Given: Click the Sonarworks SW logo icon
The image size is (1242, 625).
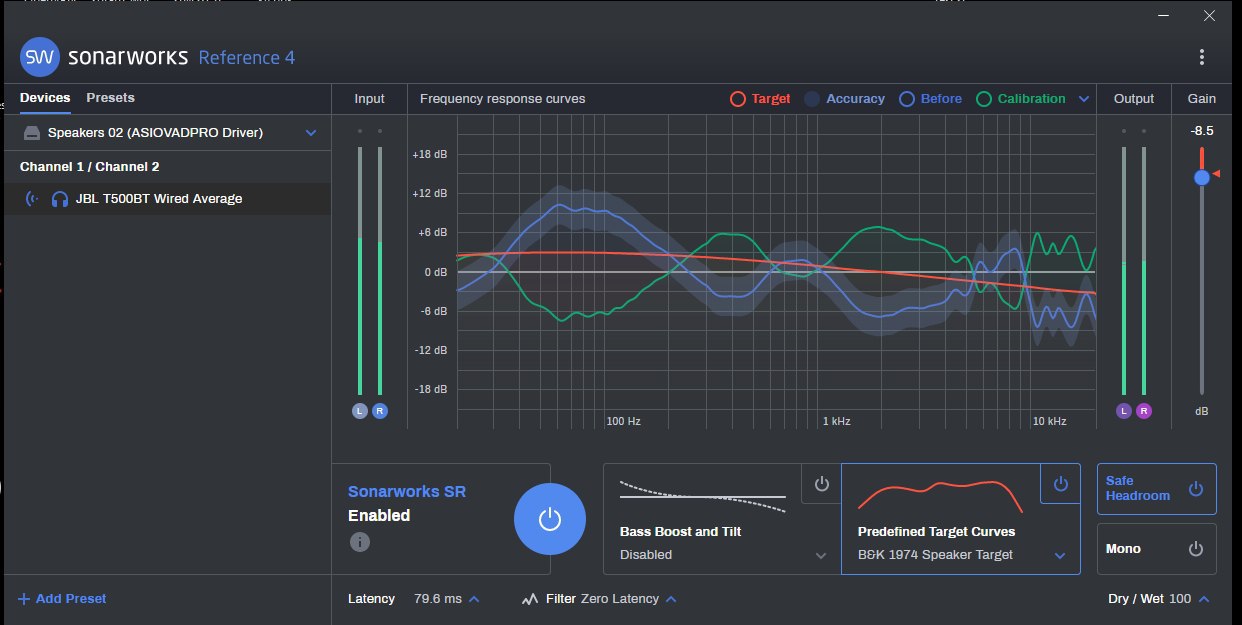Looking at the screenshot, I should point(39,57).
